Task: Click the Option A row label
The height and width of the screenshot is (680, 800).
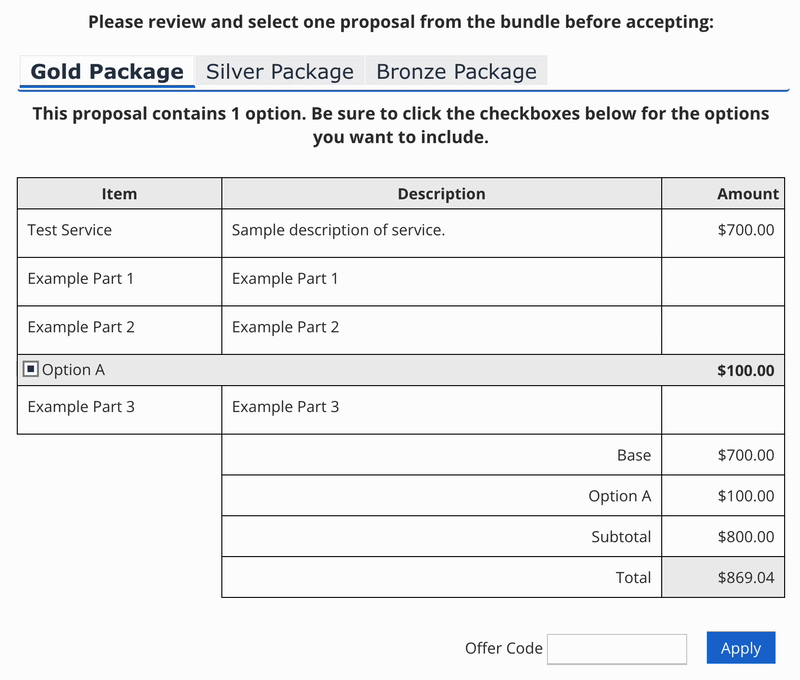Action: [x=73, y=370]
